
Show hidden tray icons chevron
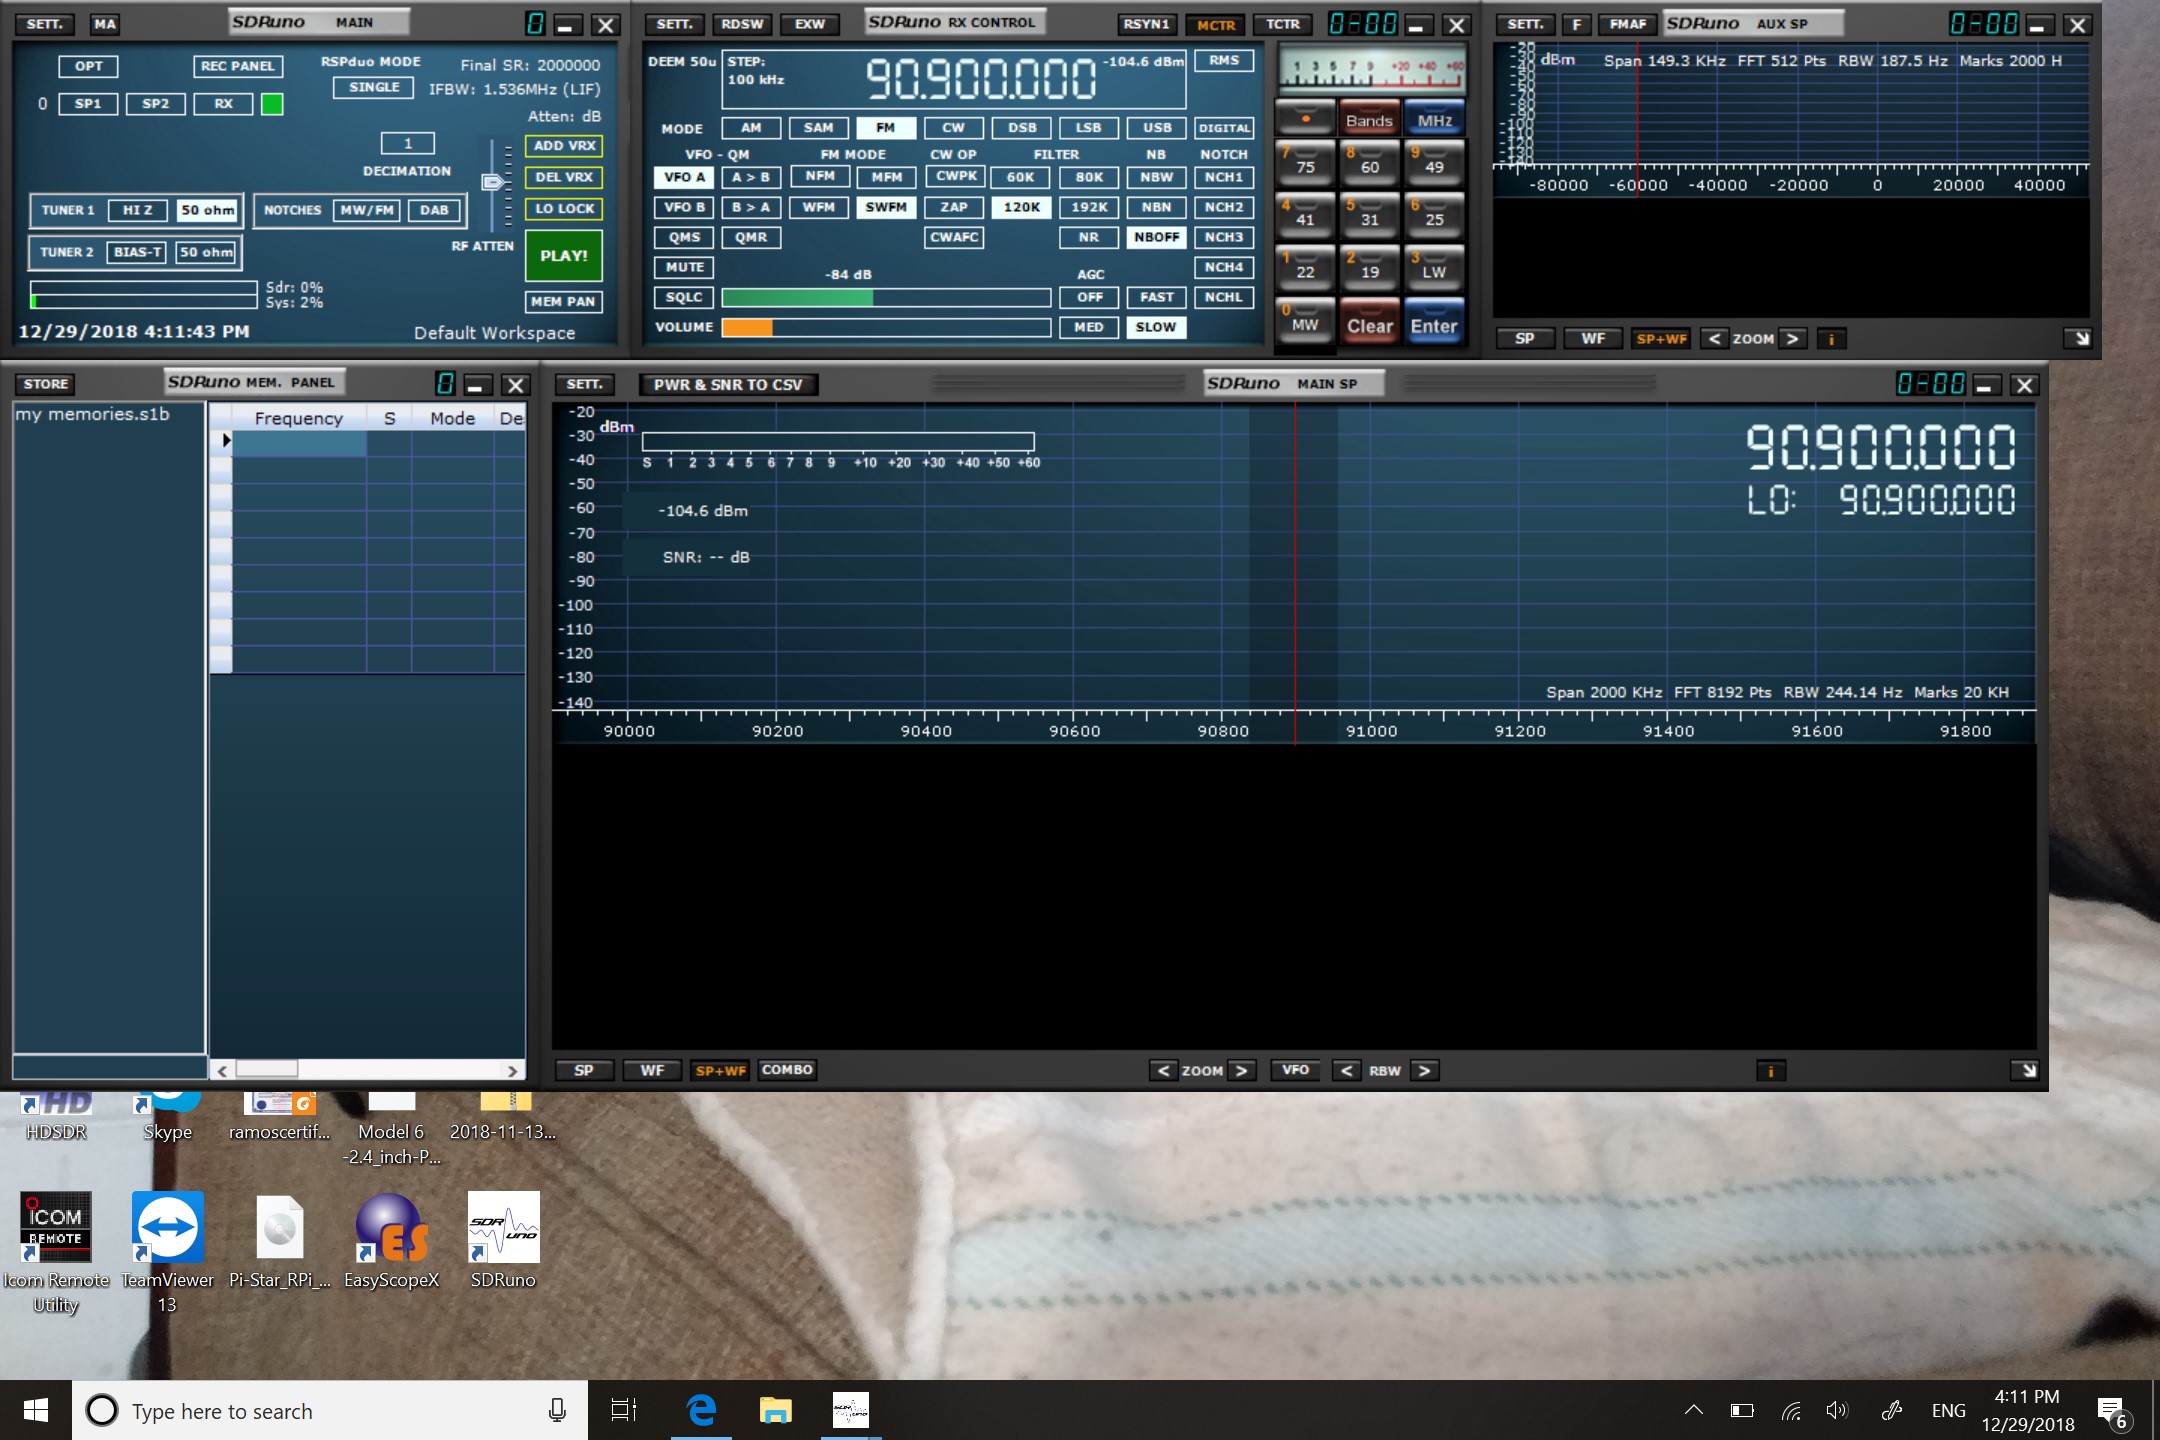pyautogui.click(x=1693, y=1411)
